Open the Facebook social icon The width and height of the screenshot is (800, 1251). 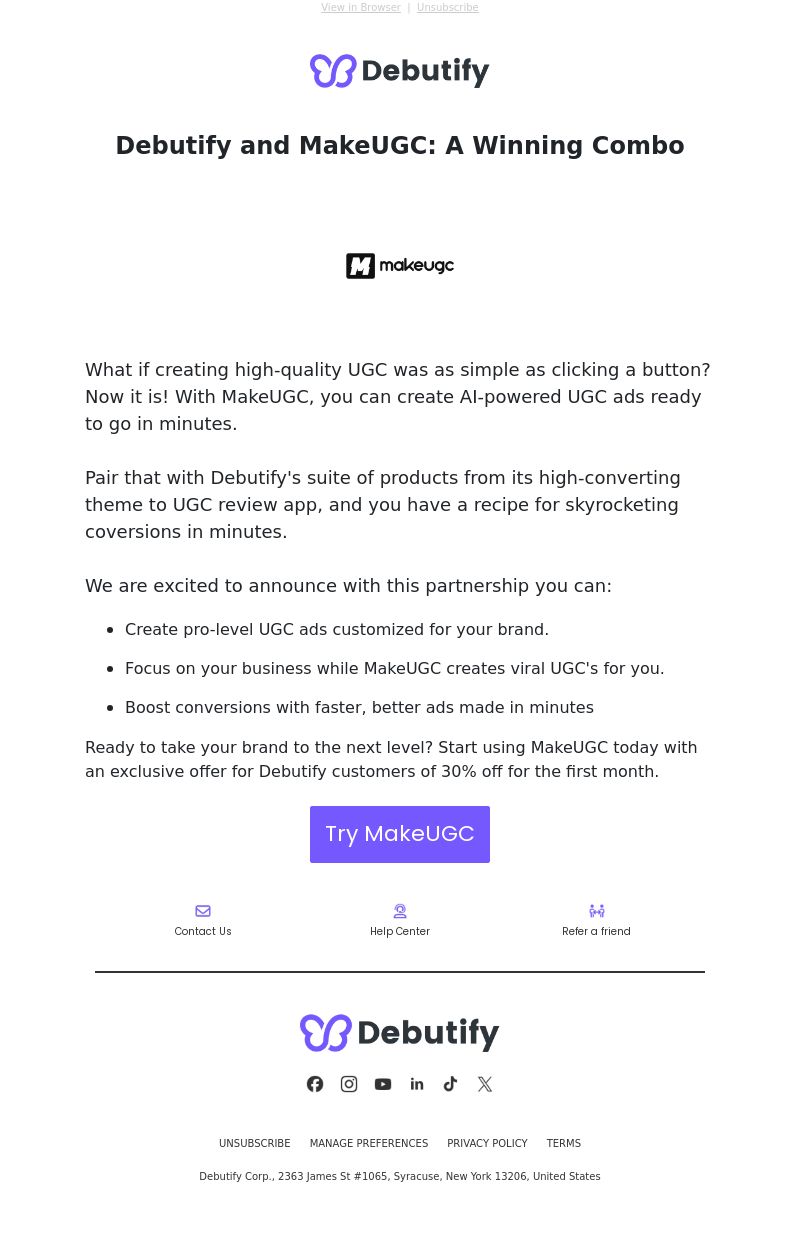(315, 1084)
